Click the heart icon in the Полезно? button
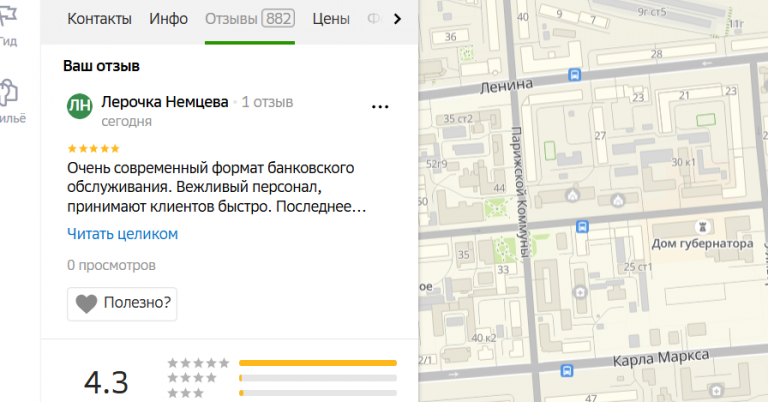 pos(86,304)
